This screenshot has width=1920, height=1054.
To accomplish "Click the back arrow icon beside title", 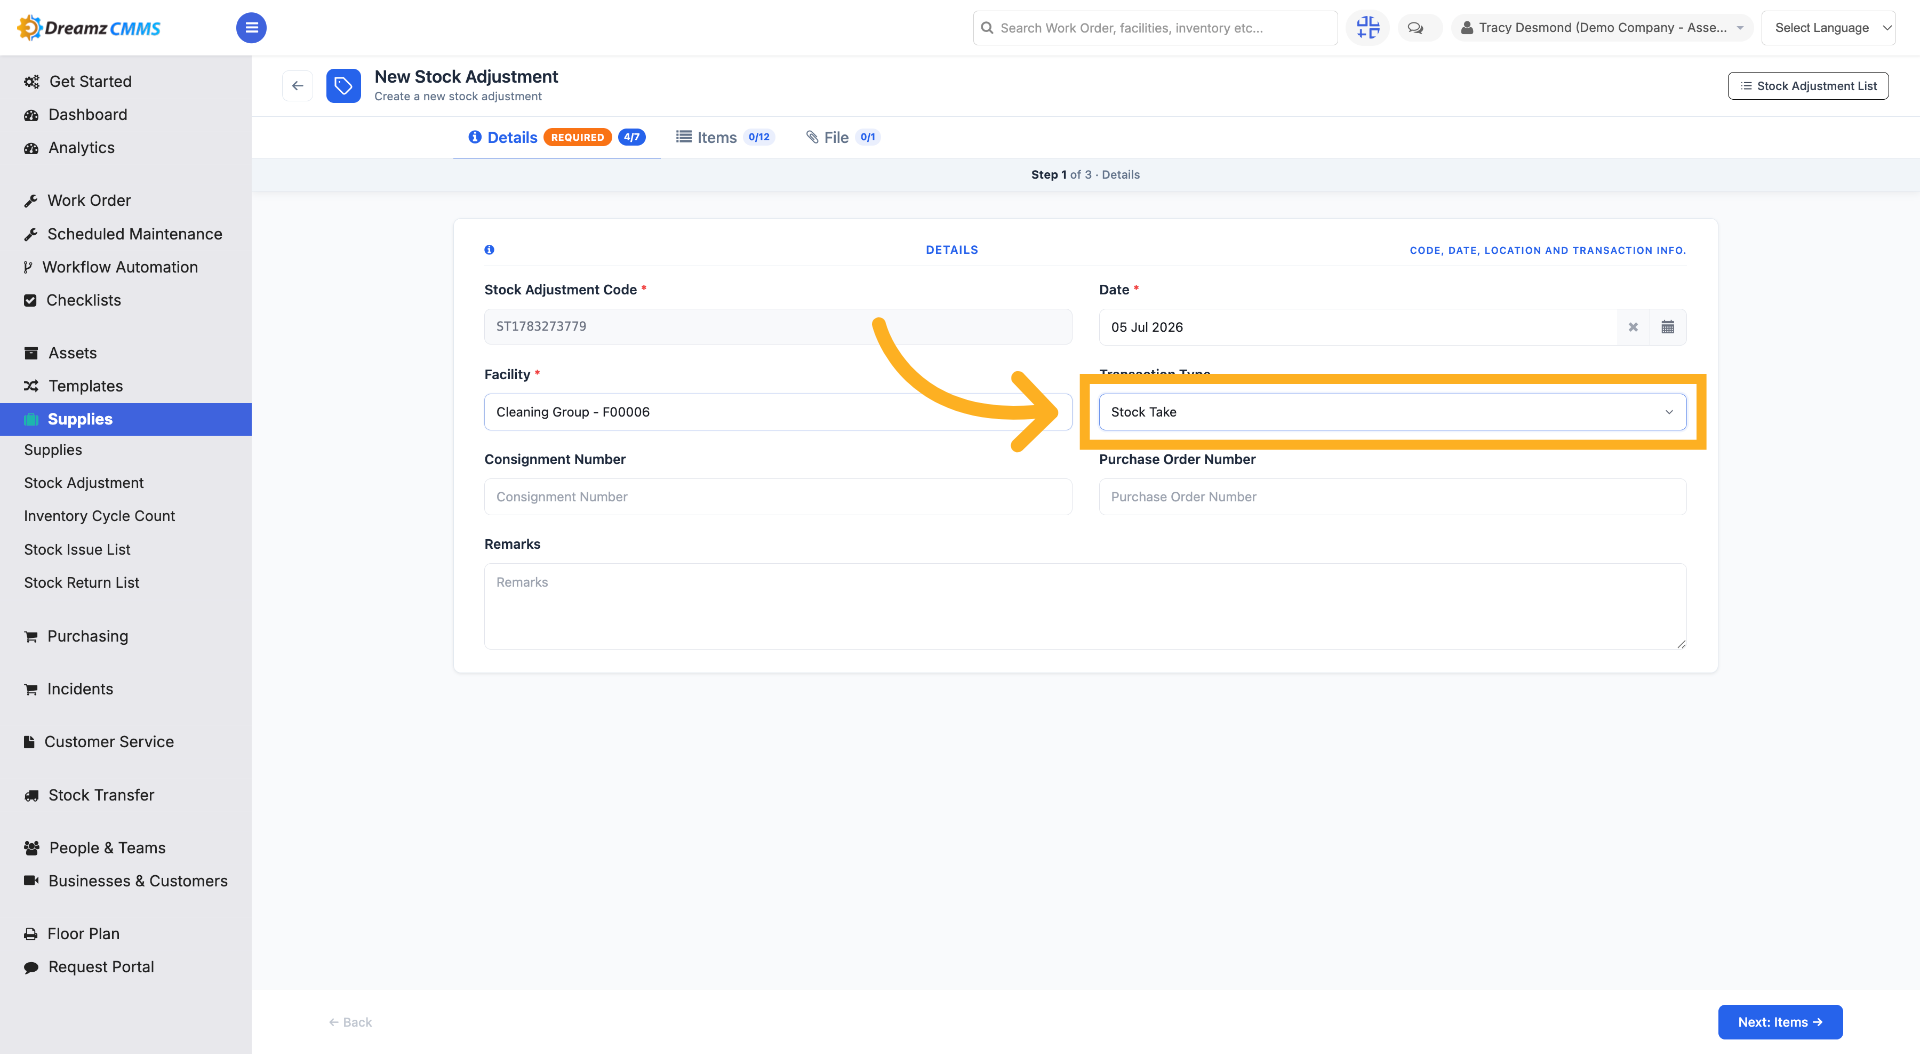I will tap(297, 86).
